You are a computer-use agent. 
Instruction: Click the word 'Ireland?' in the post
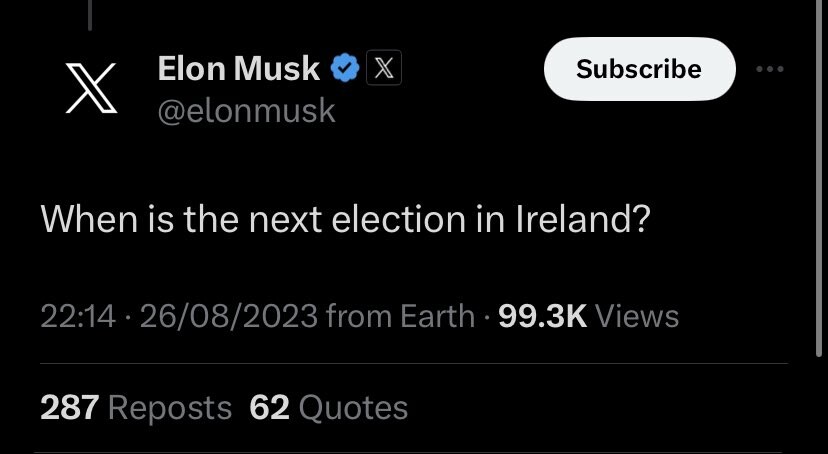point(582,219)
